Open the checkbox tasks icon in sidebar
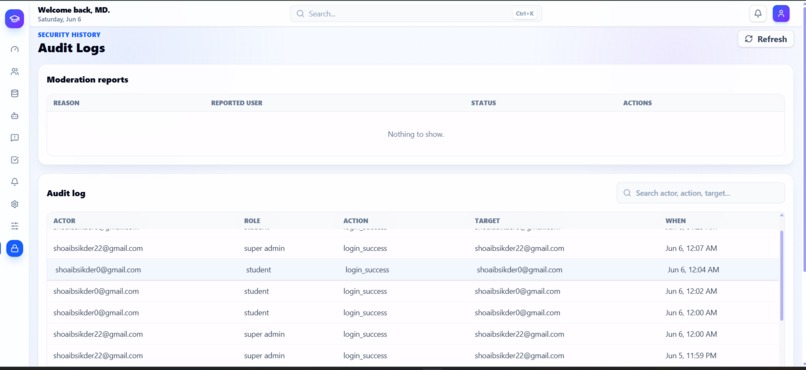The height and width of the screenshot is (370, 806). pyautogui.click(x=14, y=160)
